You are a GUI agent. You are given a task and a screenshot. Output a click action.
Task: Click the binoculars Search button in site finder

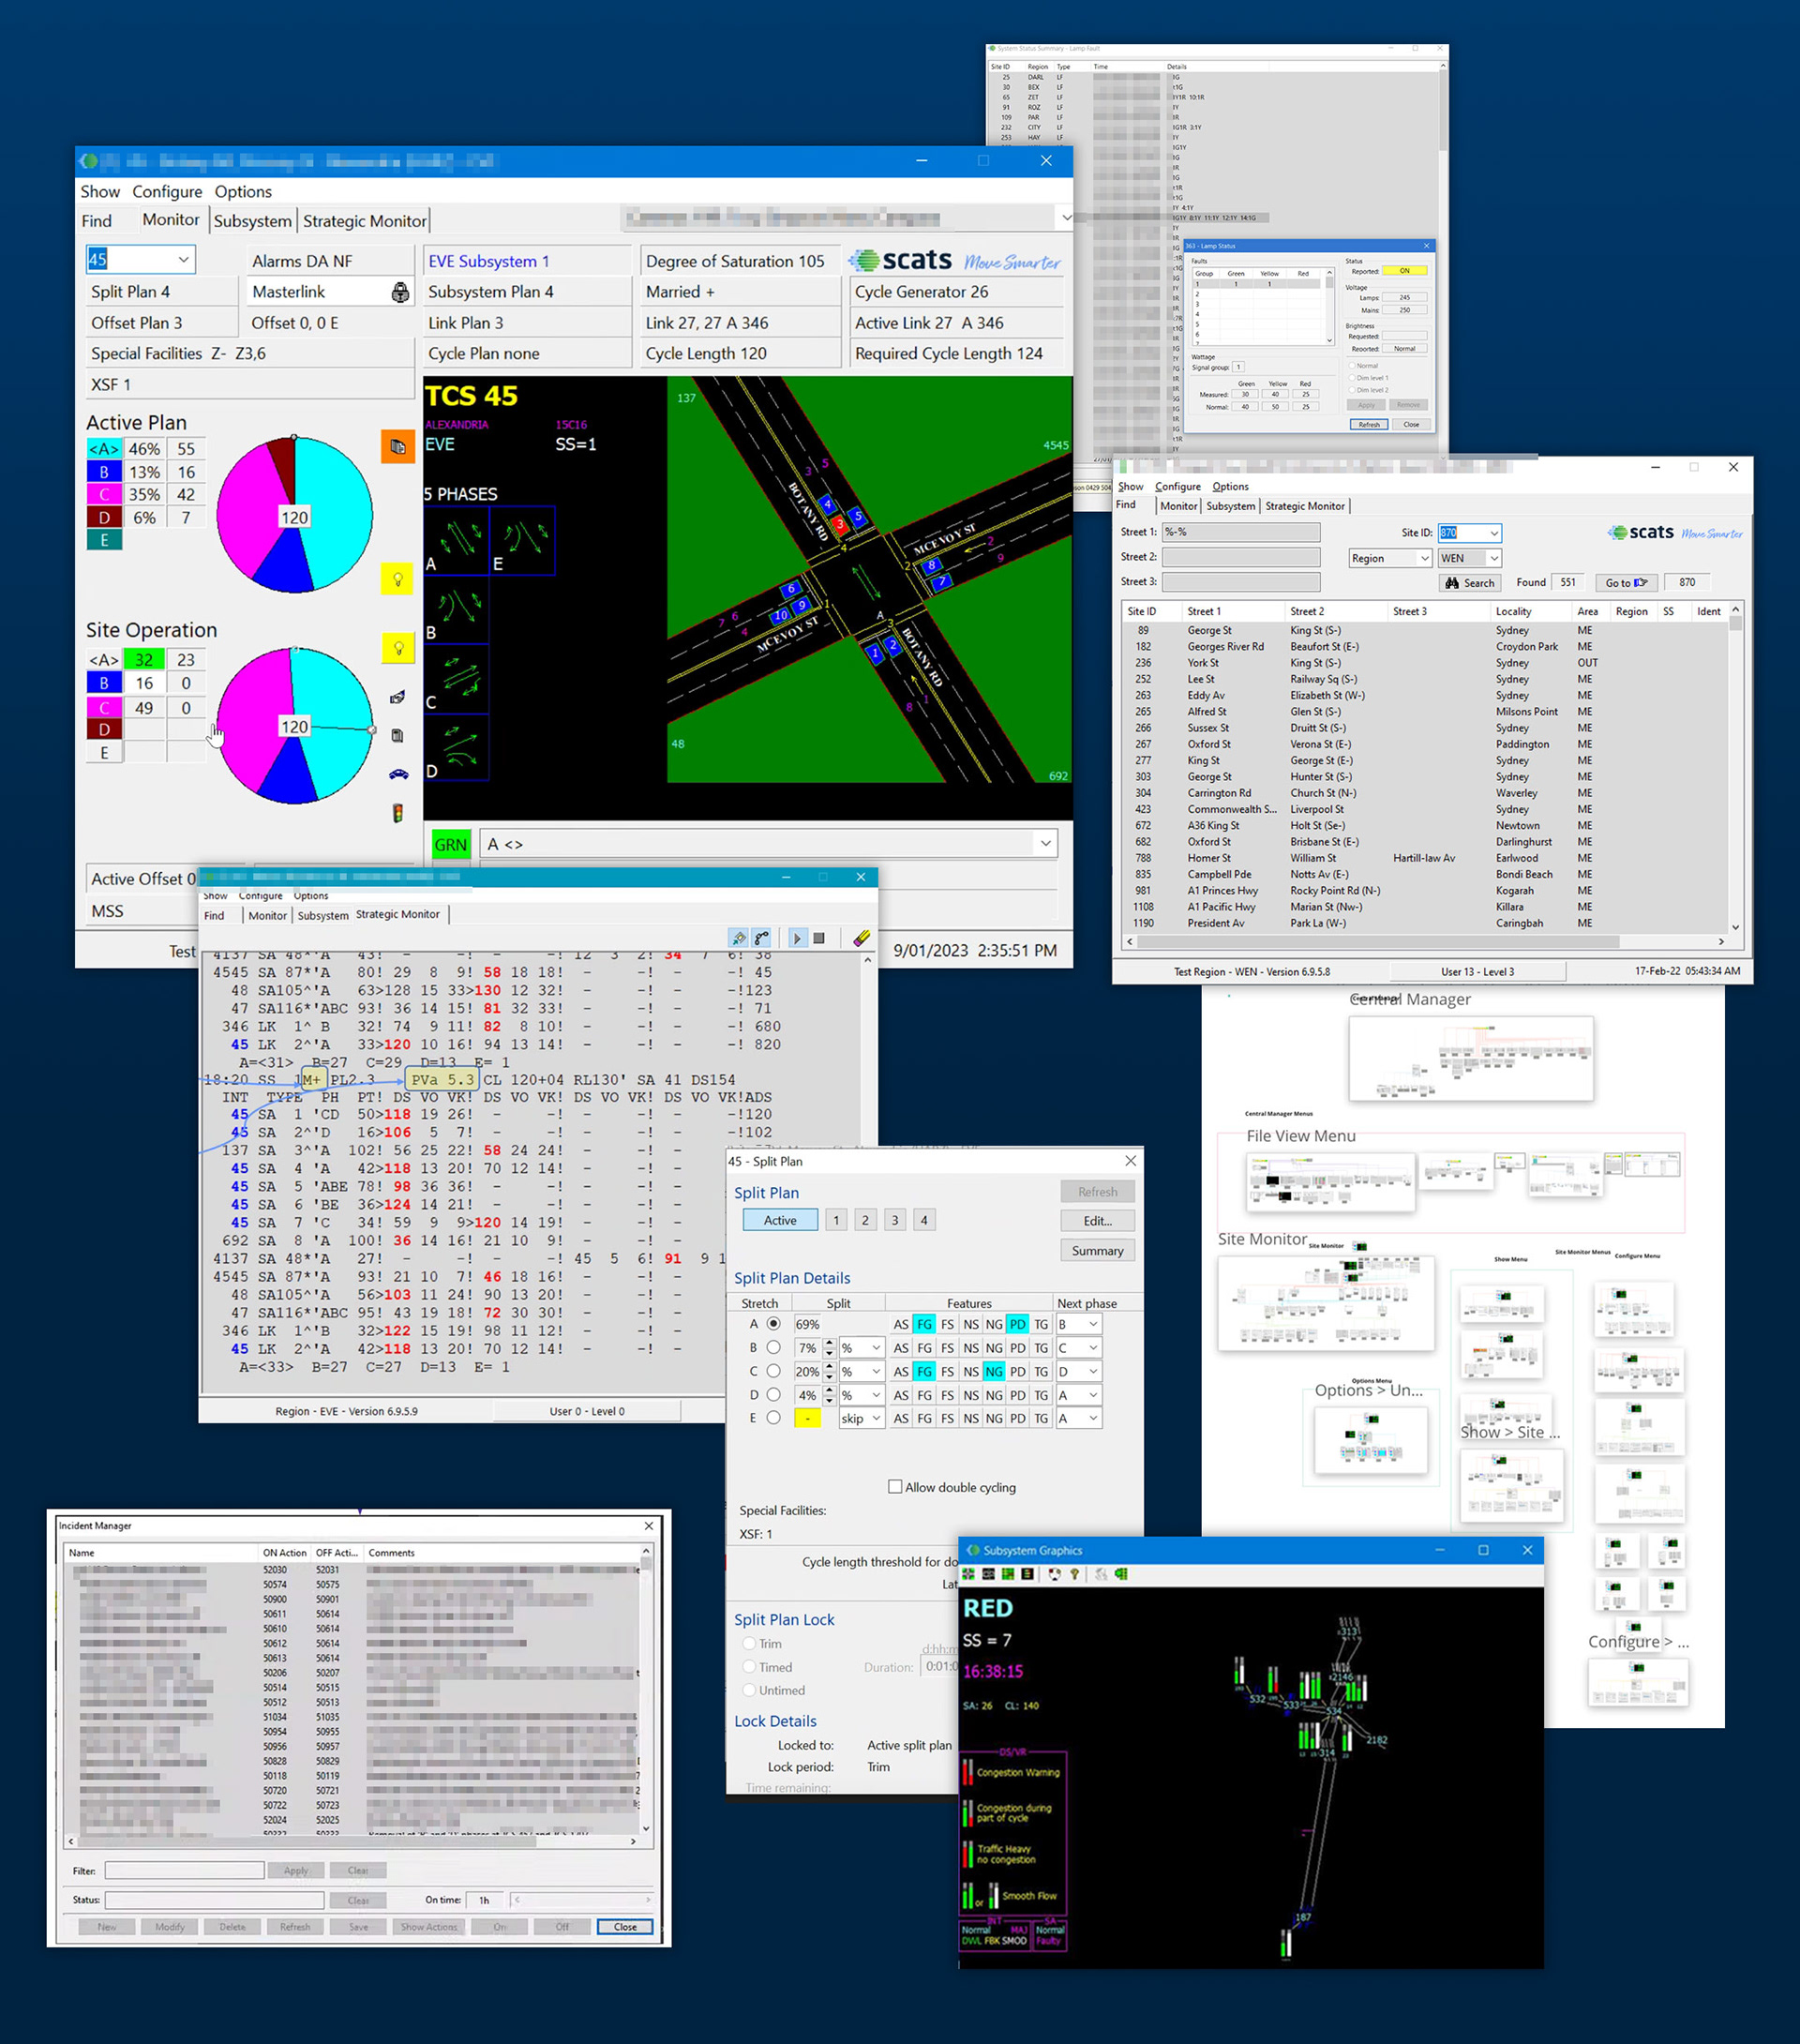[x=1469, y=583]
